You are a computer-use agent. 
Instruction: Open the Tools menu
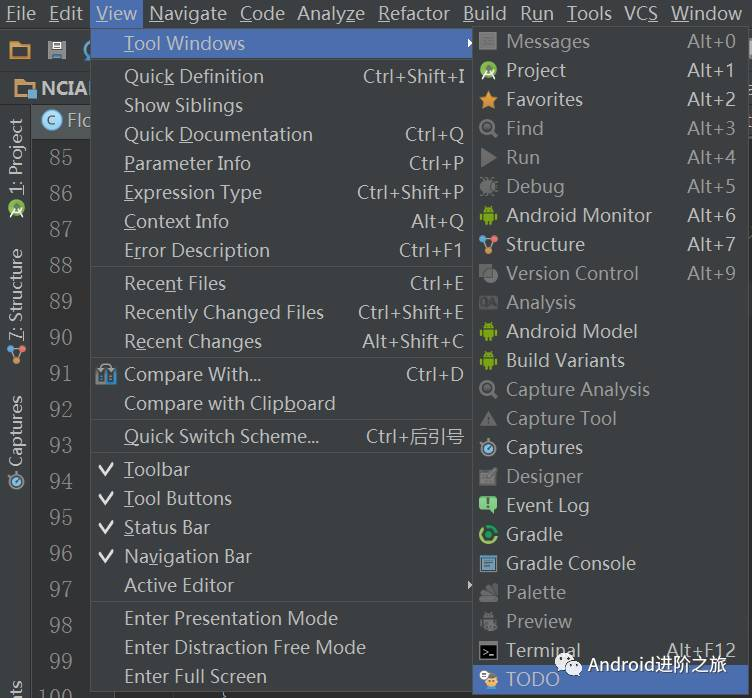pyautogui.click(x=589, y=13)
